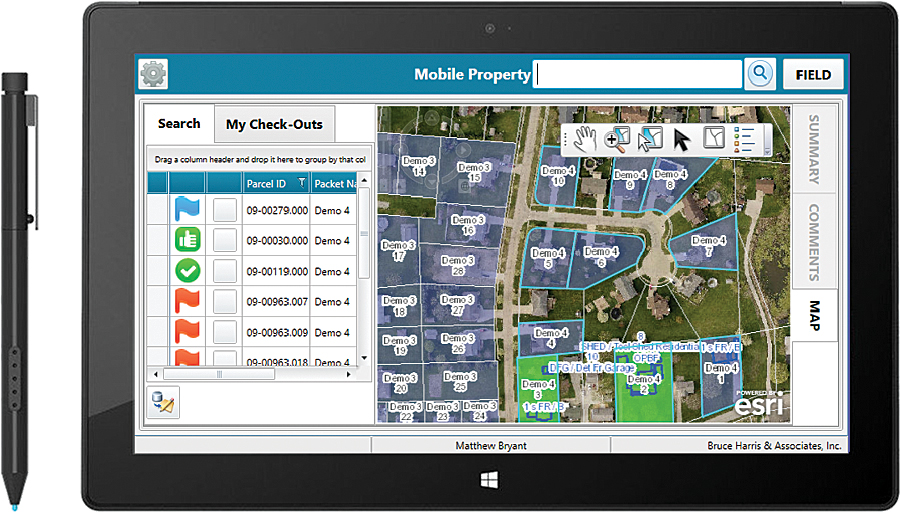
Task: Click the Demo 4 9 parcel on map
Action: [x=629, y=180]
